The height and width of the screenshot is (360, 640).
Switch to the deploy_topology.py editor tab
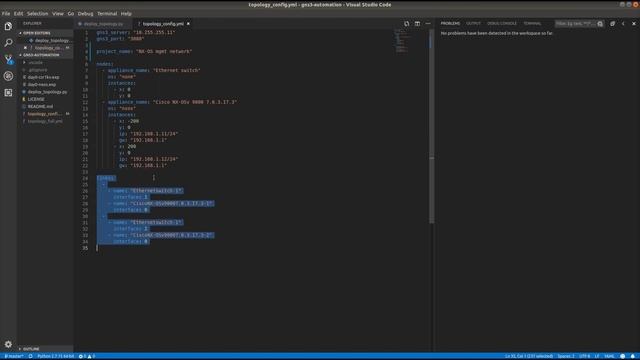104,24
